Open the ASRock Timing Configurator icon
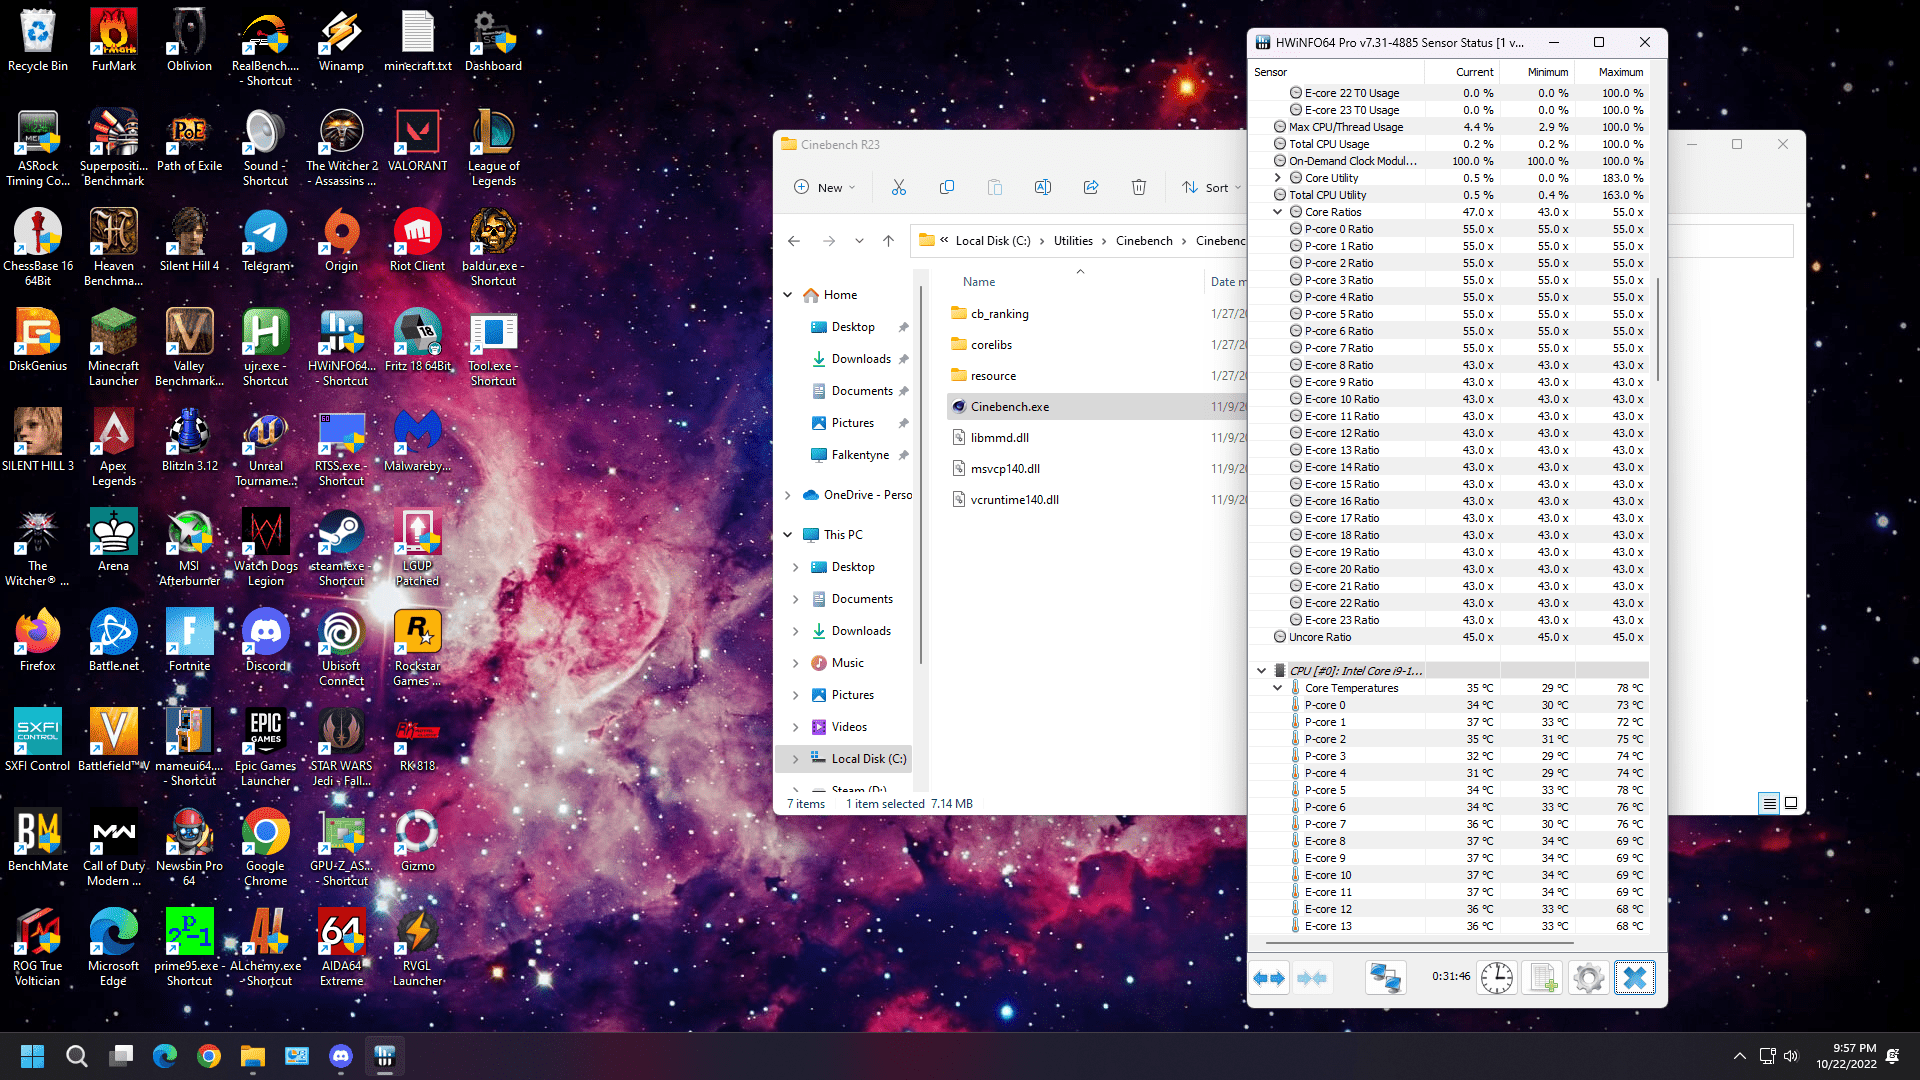Viewport: 1920px width, 1080px height. pyautogui.click(x=38, y=146)
